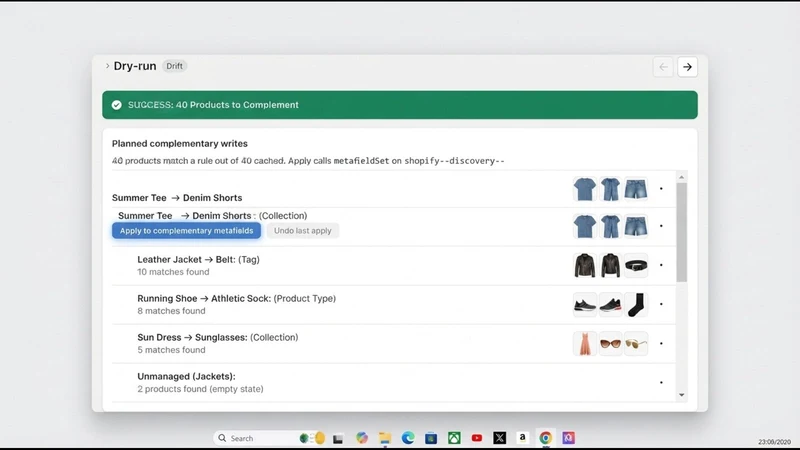Expand the Dry-run chevron
This screenshot has height=450, width=800.
pyautogui.click(x=107, y=66)
